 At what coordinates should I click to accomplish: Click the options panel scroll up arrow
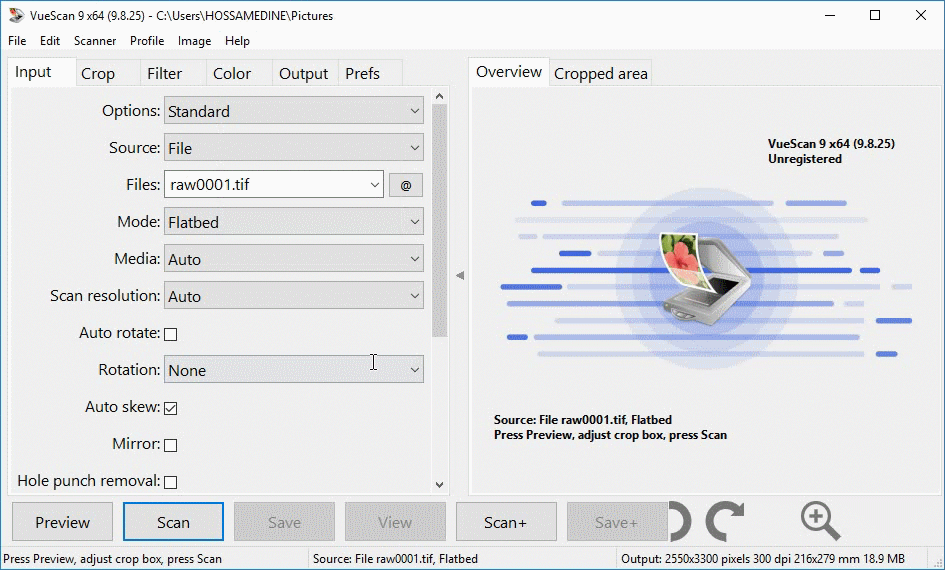point(439,96)
